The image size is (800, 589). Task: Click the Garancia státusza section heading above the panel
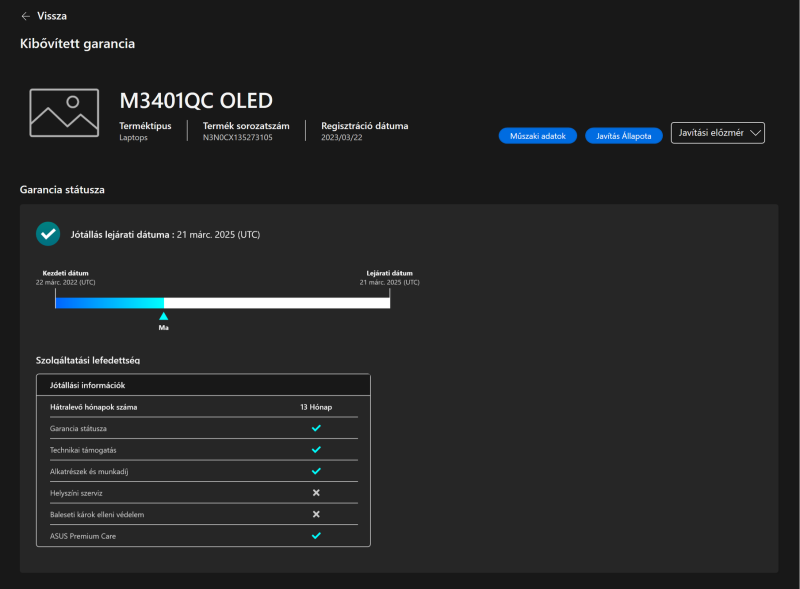coord(62,190)
